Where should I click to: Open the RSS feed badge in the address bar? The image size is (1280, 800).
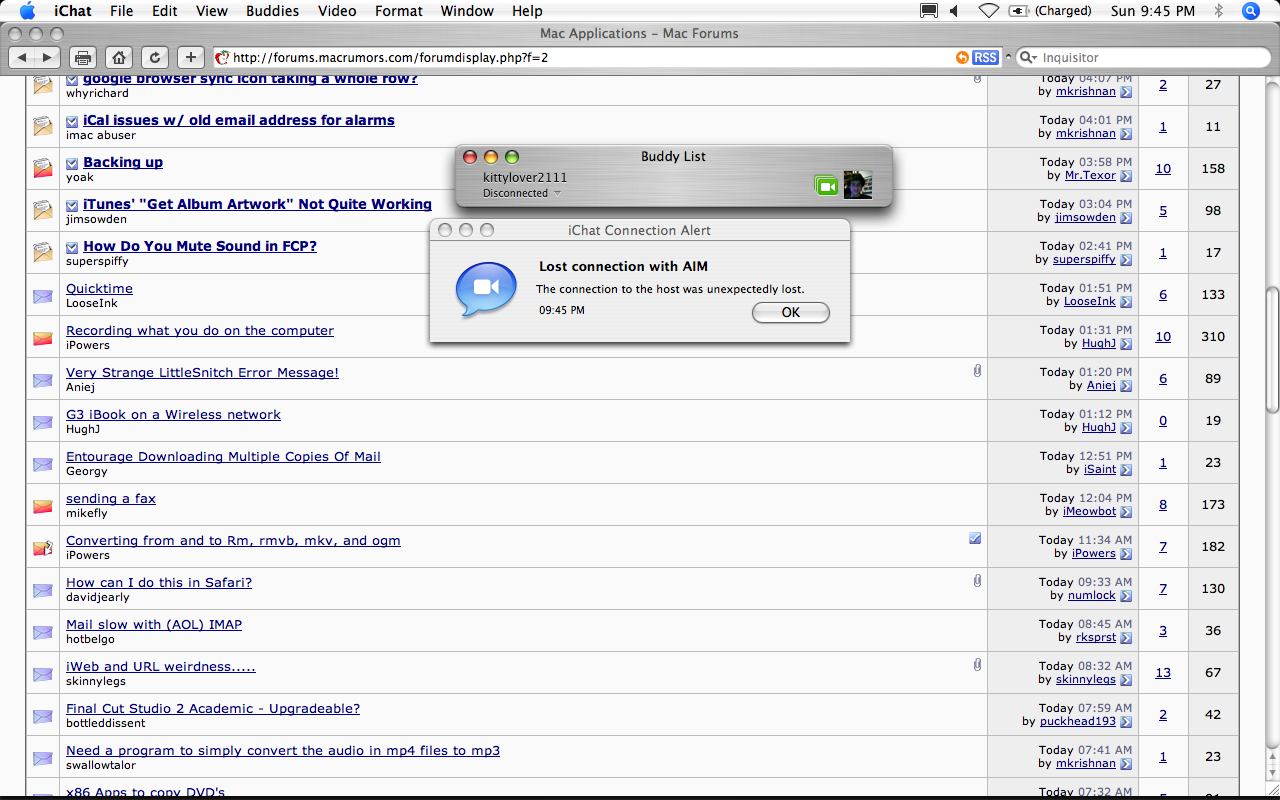tap(985, 58)
